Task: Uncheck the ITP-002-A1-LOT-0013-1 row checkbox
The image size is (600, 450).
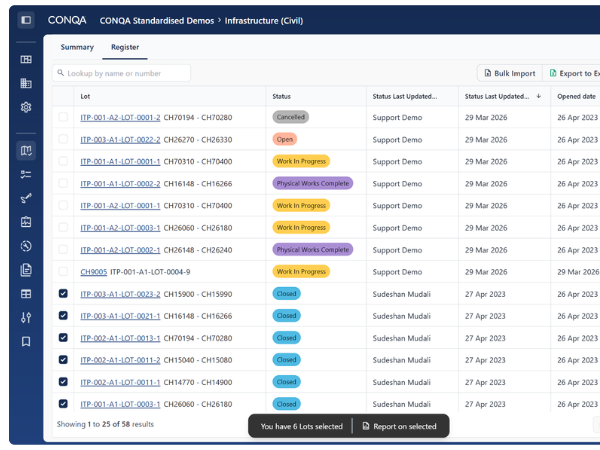Action: pyautogui.click(x=64, y=338)
